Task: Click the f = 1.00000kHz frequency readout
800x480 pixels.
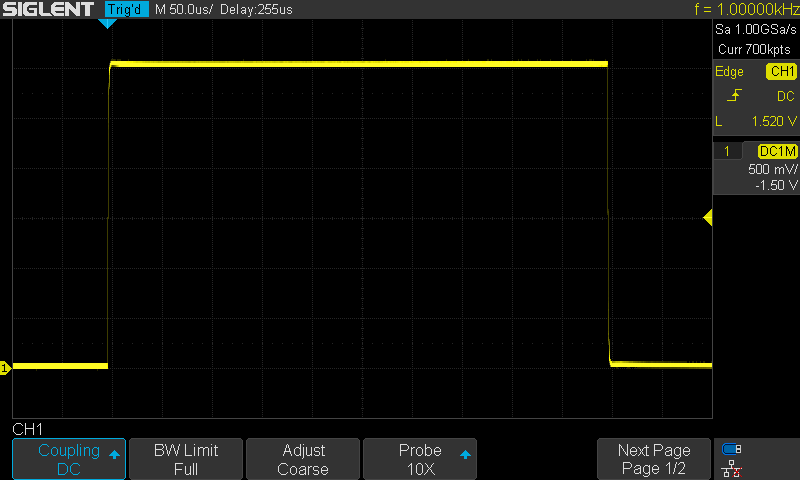Action: pos(746,9)
